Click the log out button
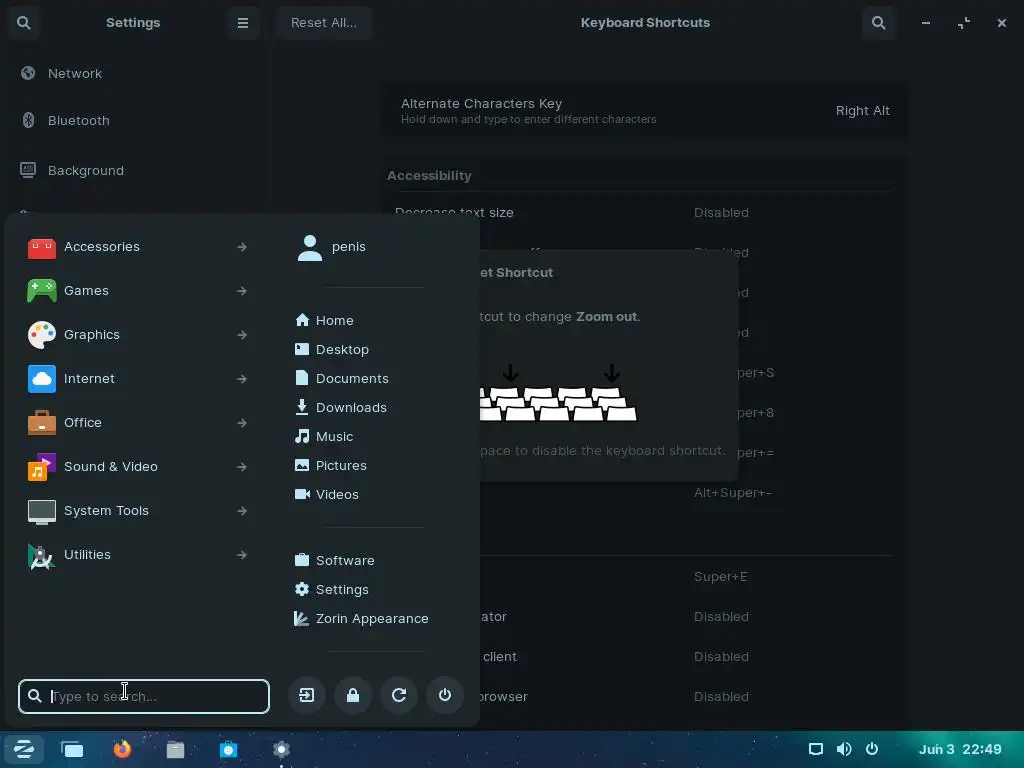 click(307, 696)
